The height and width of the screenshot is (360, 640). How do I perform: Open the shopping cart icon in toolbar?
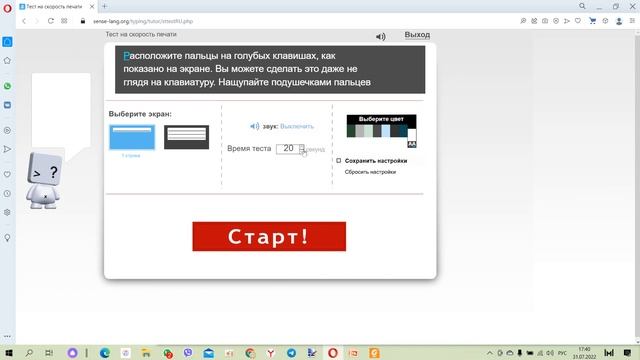click(592, 21)
